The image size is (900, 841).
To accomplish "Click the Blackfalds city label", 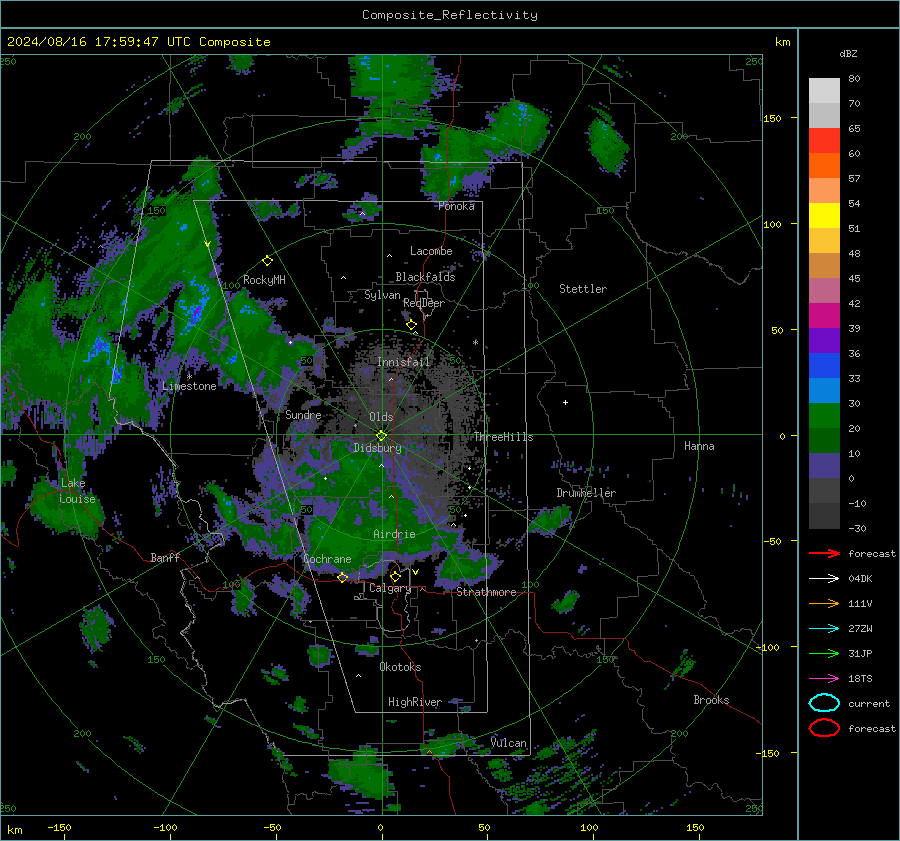I will (425, 277).
